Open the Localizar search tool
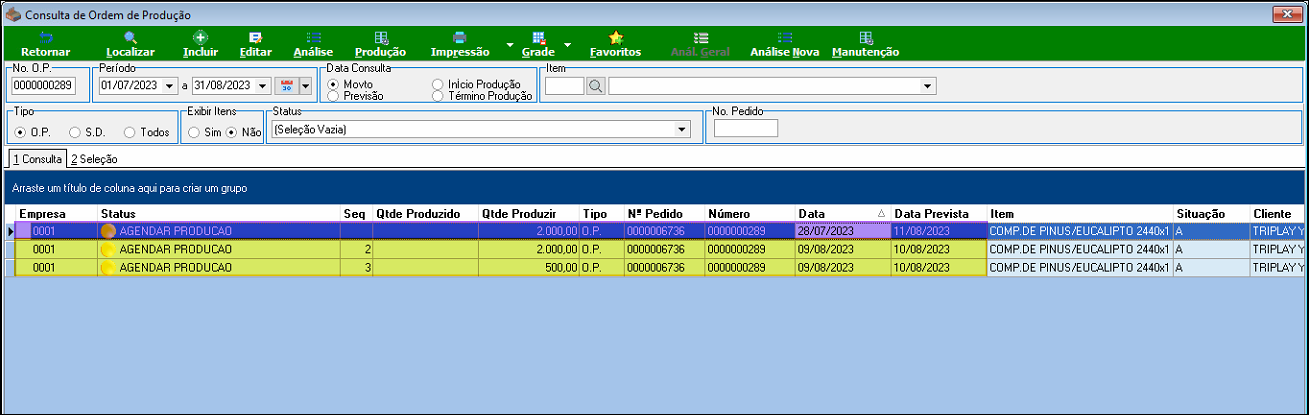 coord(130,44)
